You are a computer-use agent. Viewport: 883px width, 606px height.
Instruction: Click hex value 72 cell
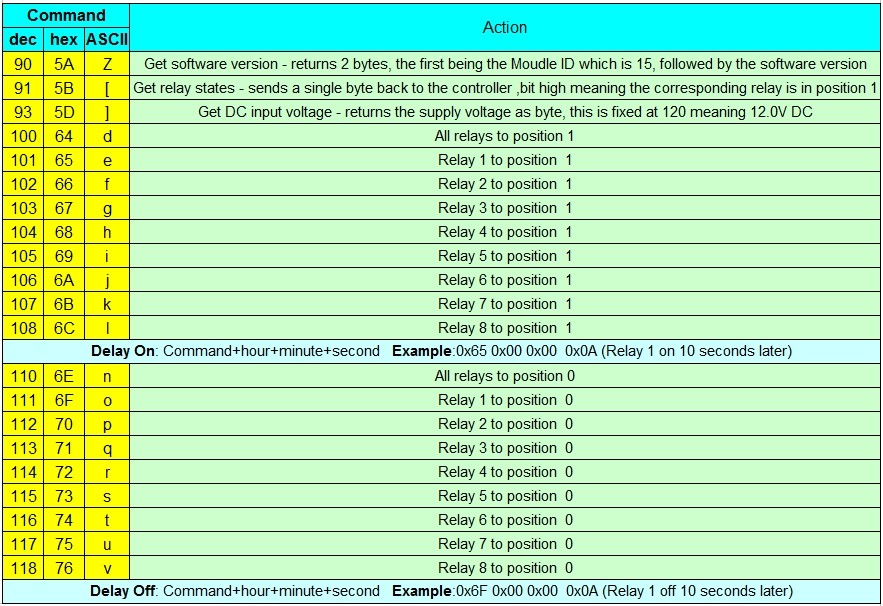tap(64, 472)
